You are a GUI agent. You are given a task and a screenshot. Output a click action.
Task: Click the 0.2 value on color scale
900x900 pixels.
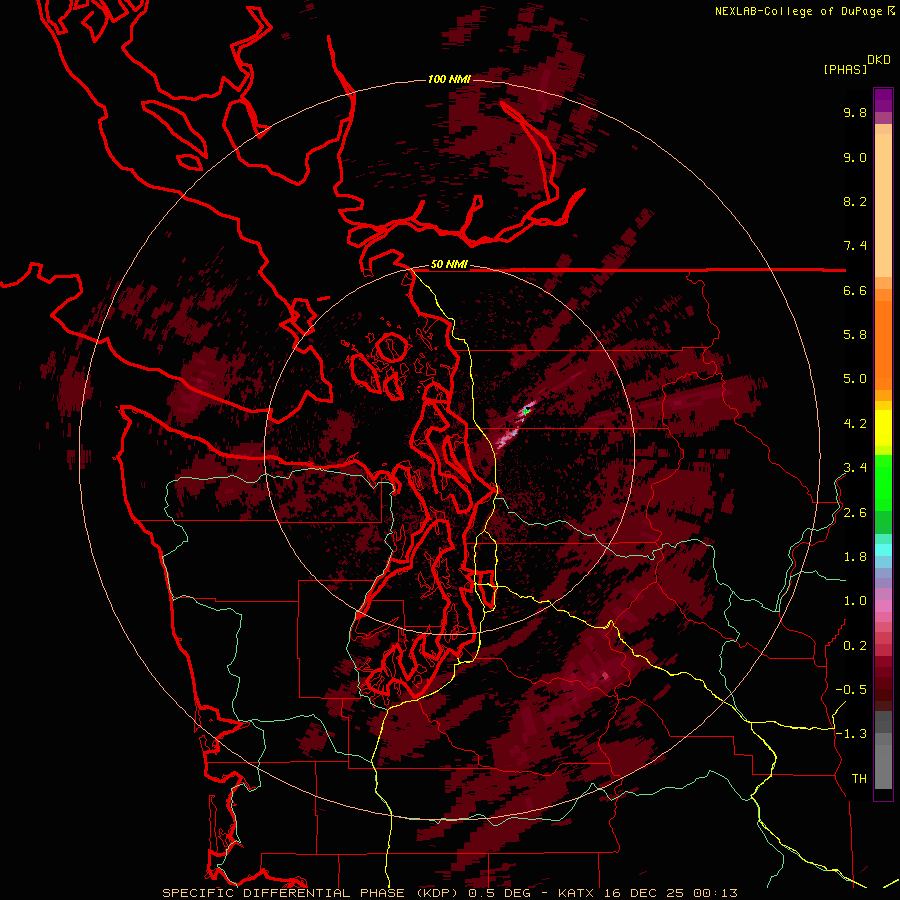coord(855,646)
